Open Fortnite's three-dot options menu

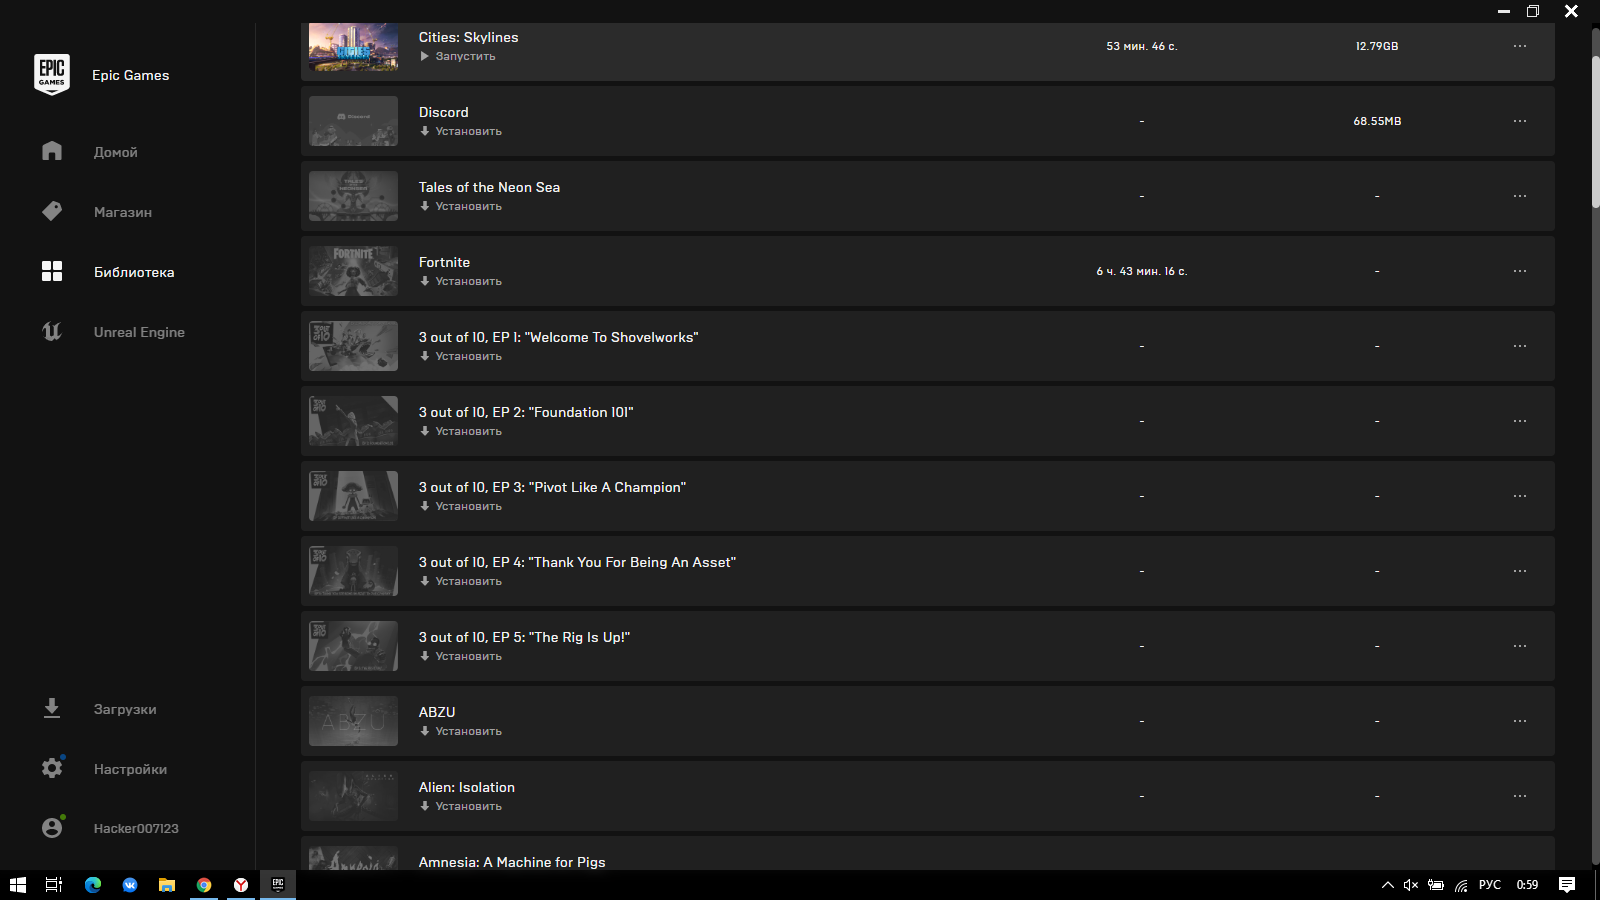(1520, 271)
